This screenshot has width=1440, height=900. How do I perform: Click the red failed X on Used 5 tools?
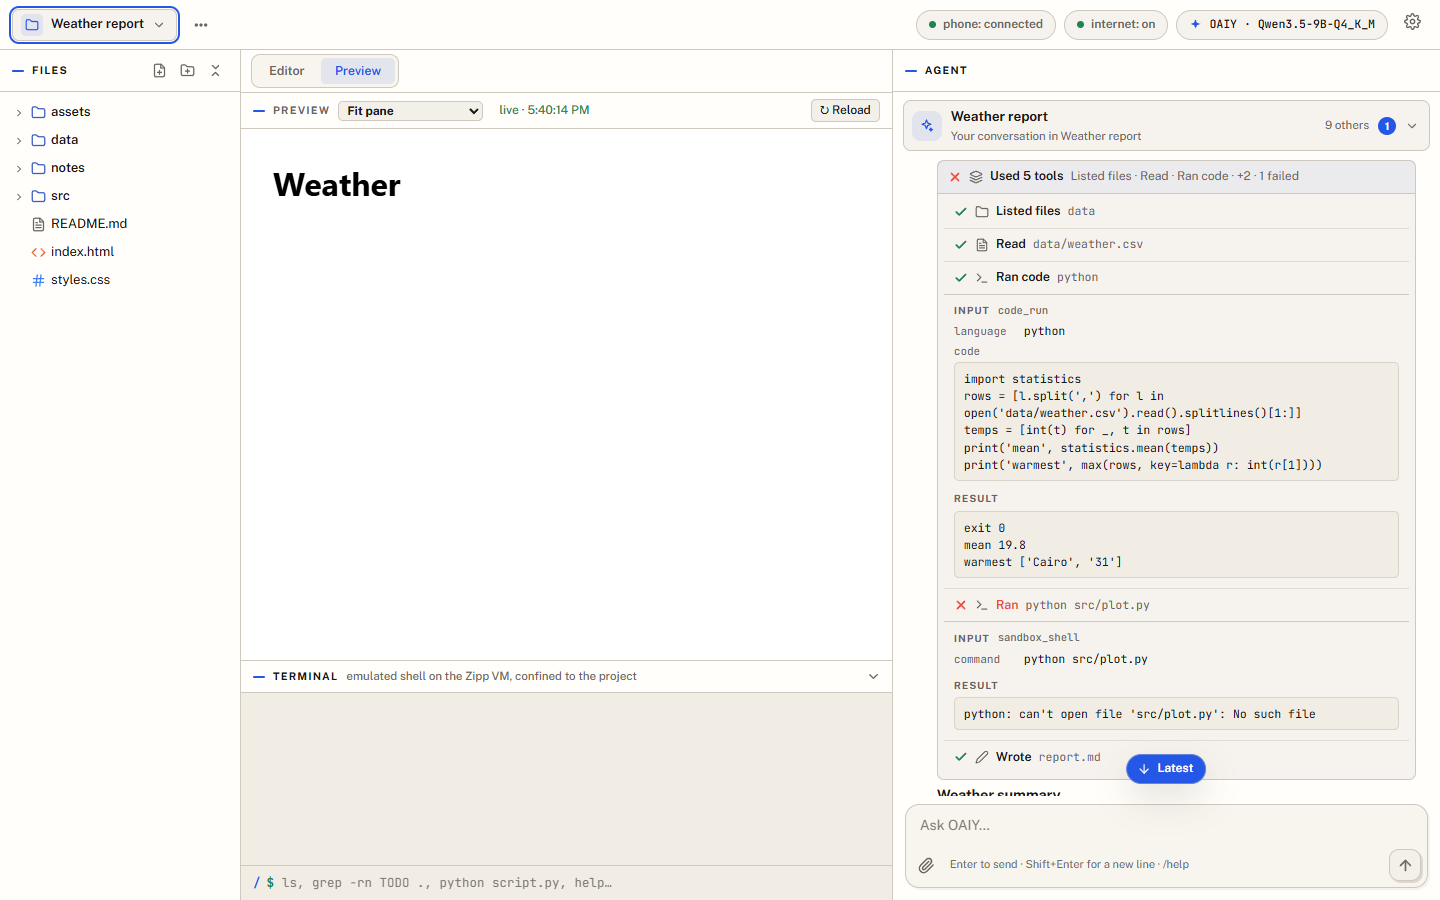pos(955,177)
